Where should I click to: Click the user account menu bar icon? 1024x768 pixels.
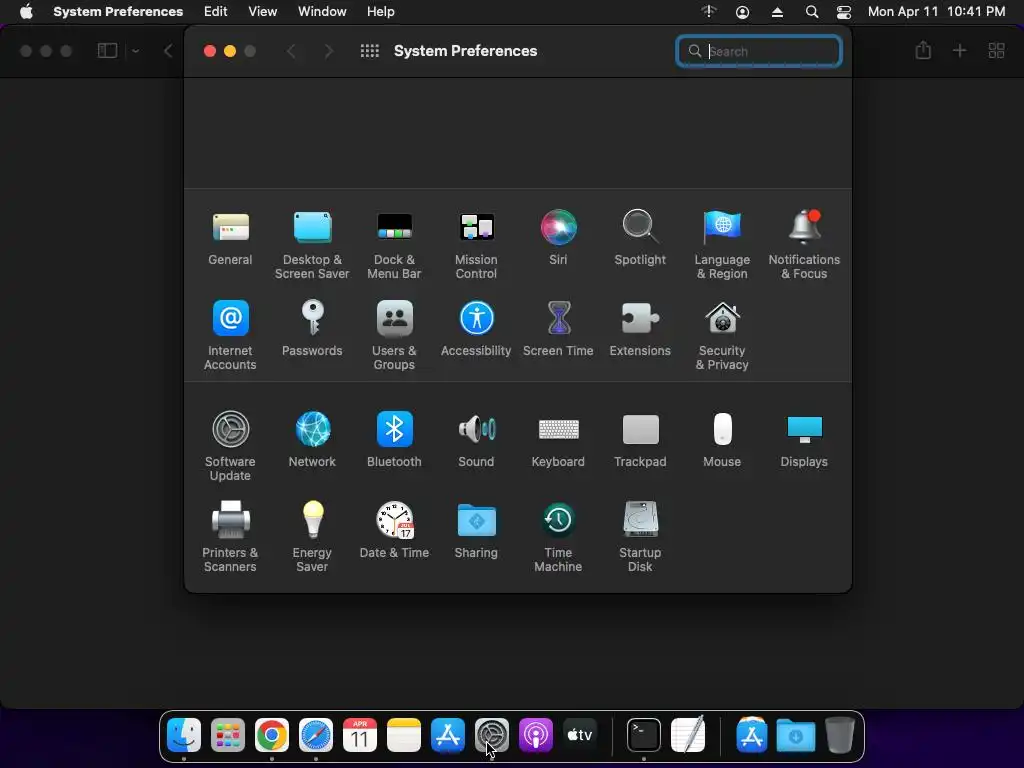pos(743,12)
